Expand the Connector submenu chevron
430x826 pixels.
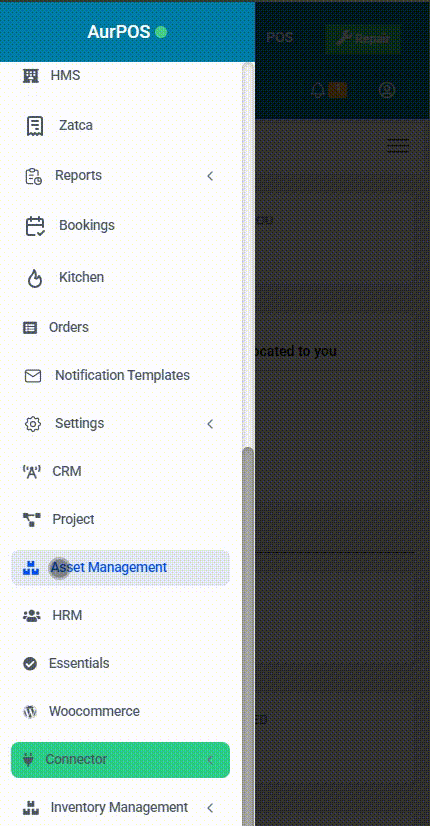pos(210,760)
